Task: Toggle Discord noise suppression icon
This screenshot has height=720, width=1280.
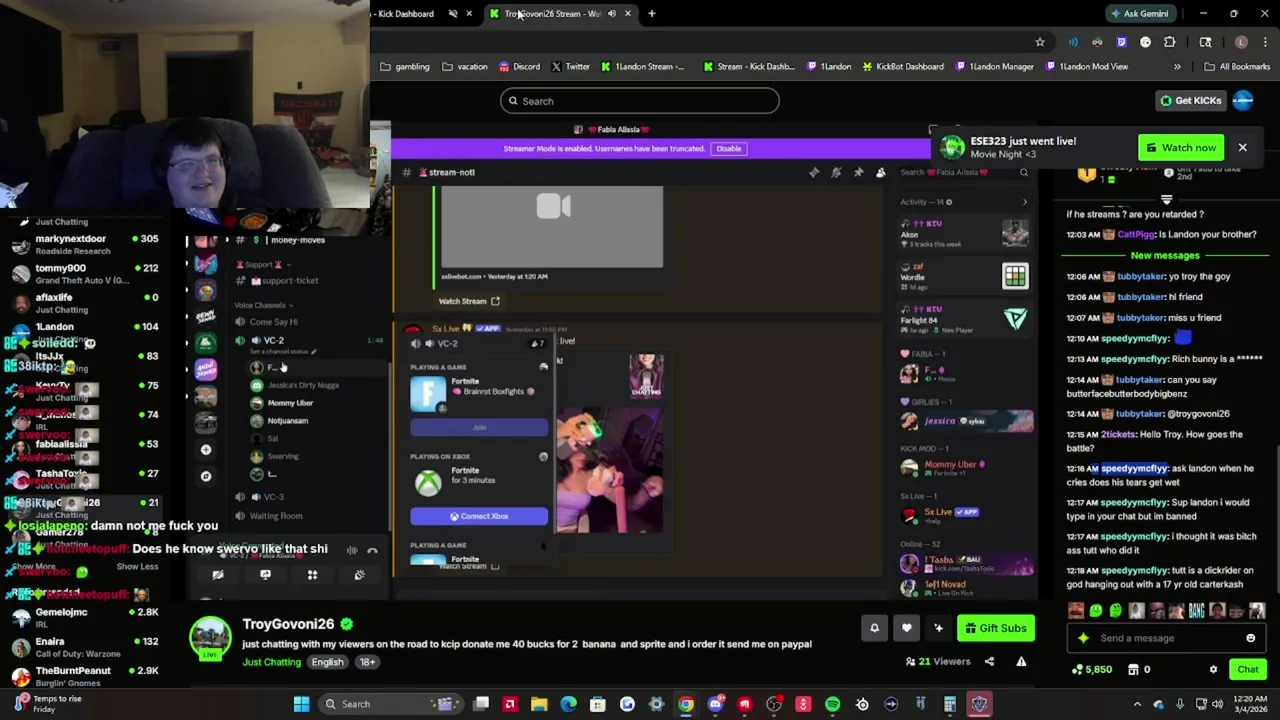Action: [352, 550]
